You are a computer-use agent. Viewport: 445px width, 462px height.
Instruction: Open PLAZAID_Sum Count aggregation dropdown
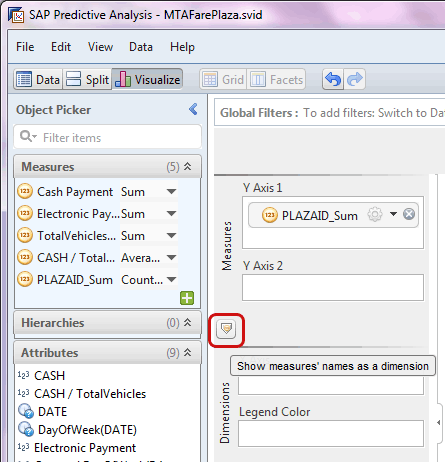[171, 279]
